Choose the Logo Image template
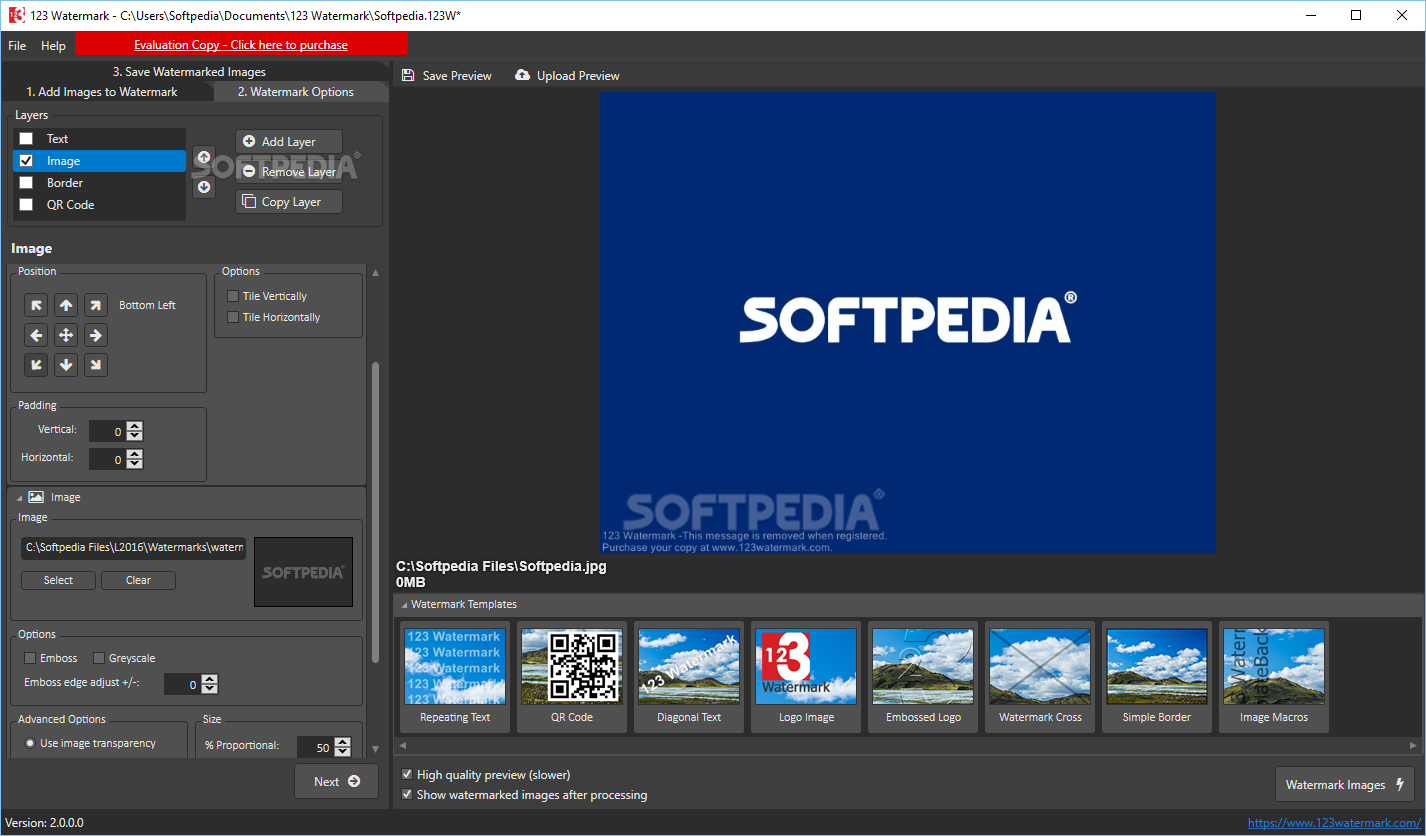The width and height of the screenshot is (1426, 836). [806, 677]
